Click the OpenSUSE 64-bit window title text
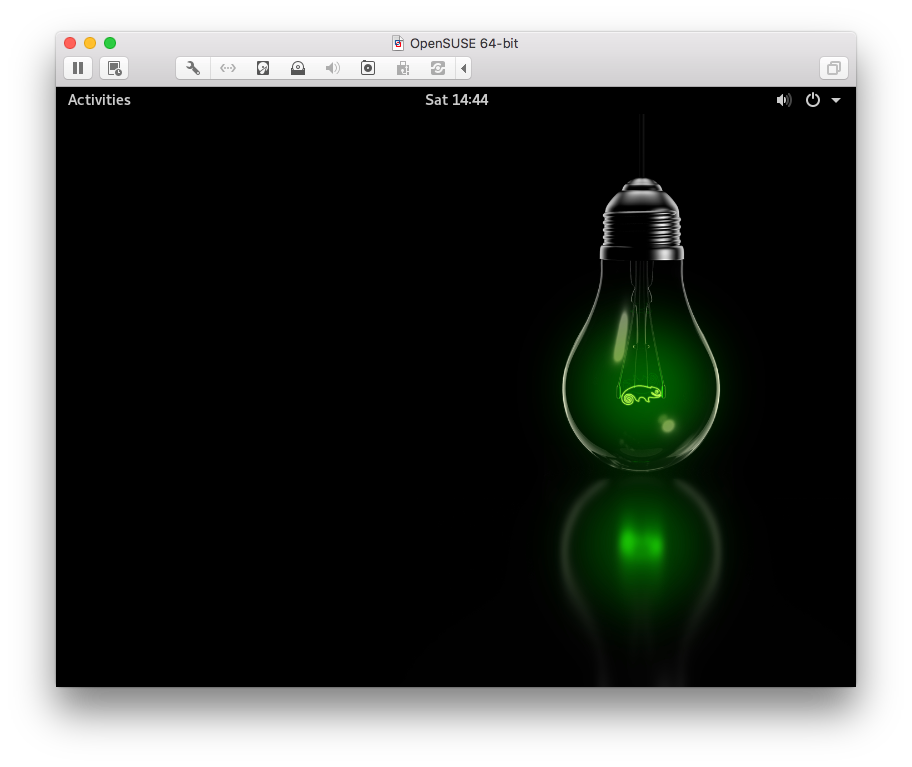Screen dimensions: 912x767 click(464, 44)
